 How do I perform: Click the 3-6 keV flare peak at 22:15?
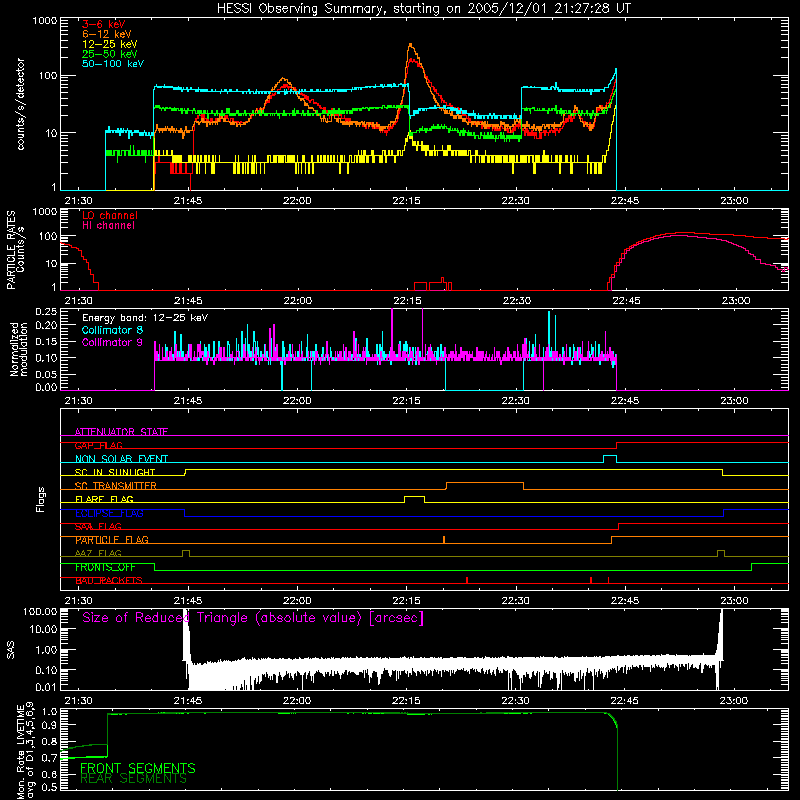pos(411,60)
